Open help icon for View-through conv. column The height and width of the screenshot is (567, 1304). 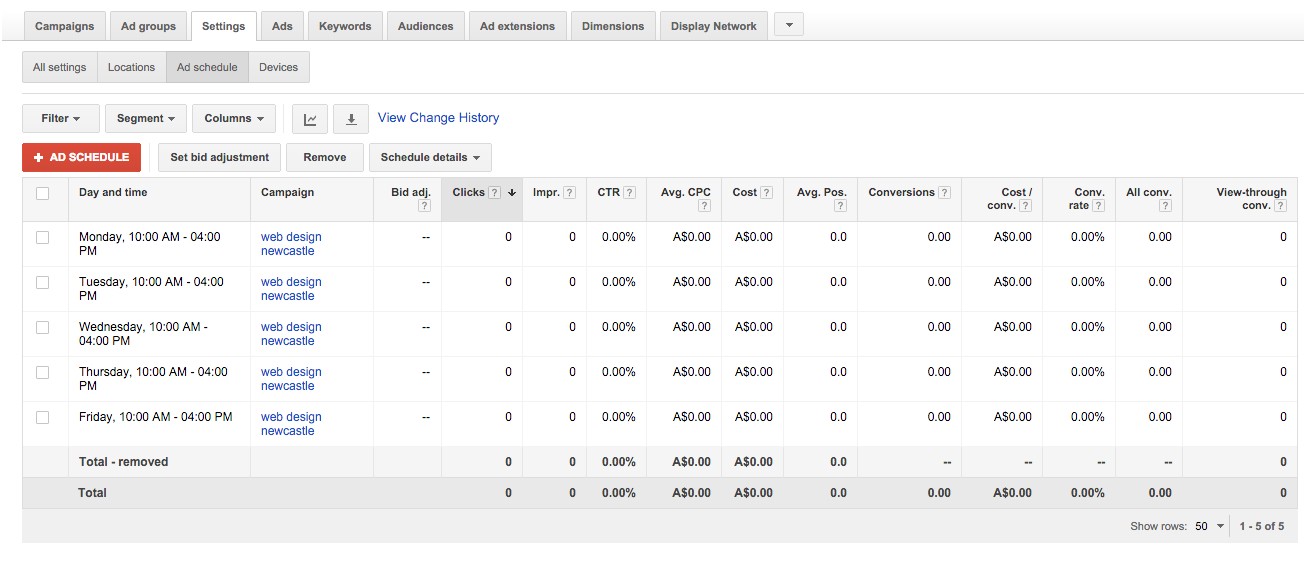click(1281, 206)
